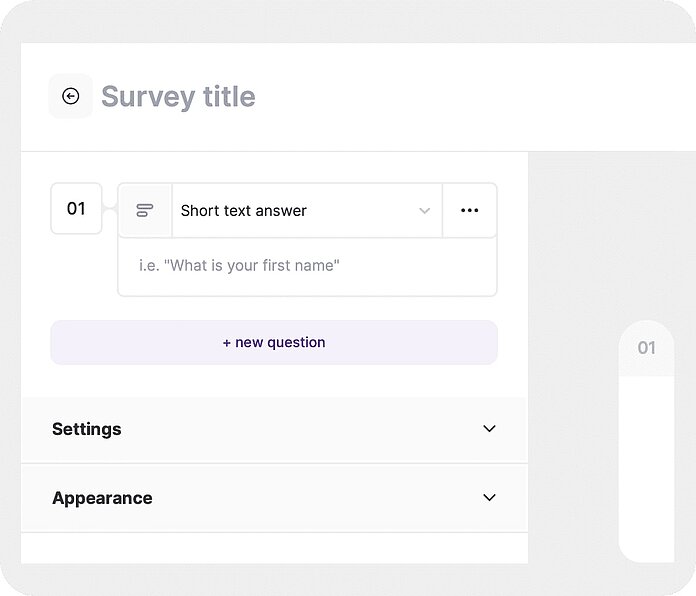
Task: Add a new question
Action: 273,342
